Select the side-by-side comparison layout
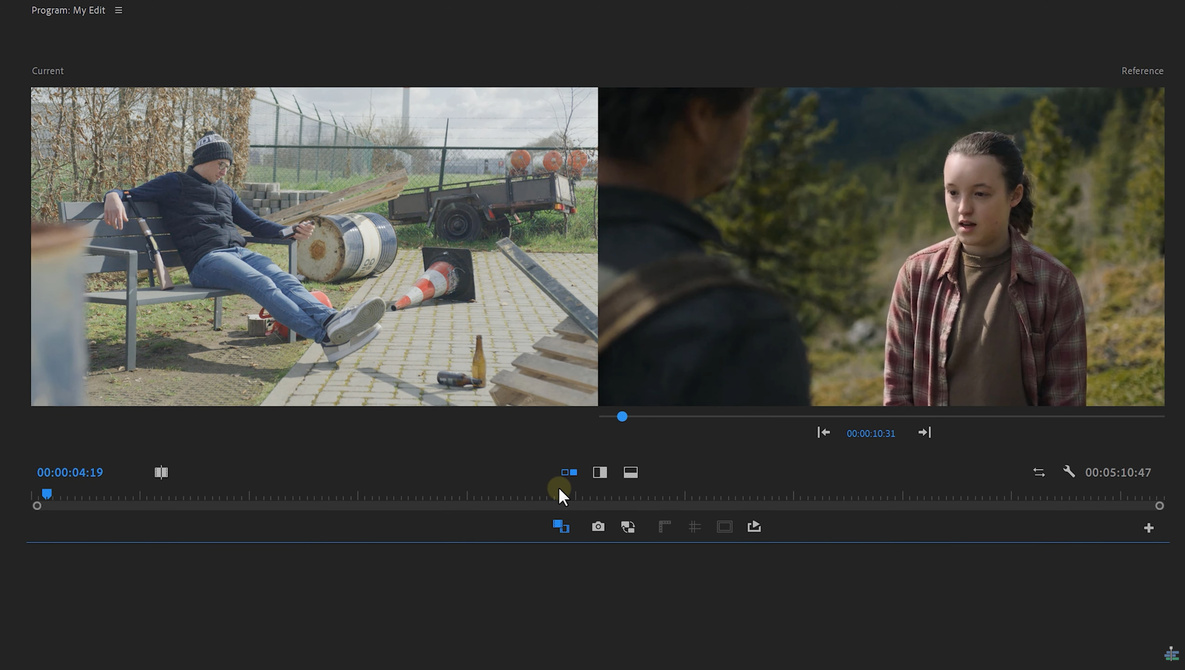This screenshot has width=1185, height=670. 569,472
